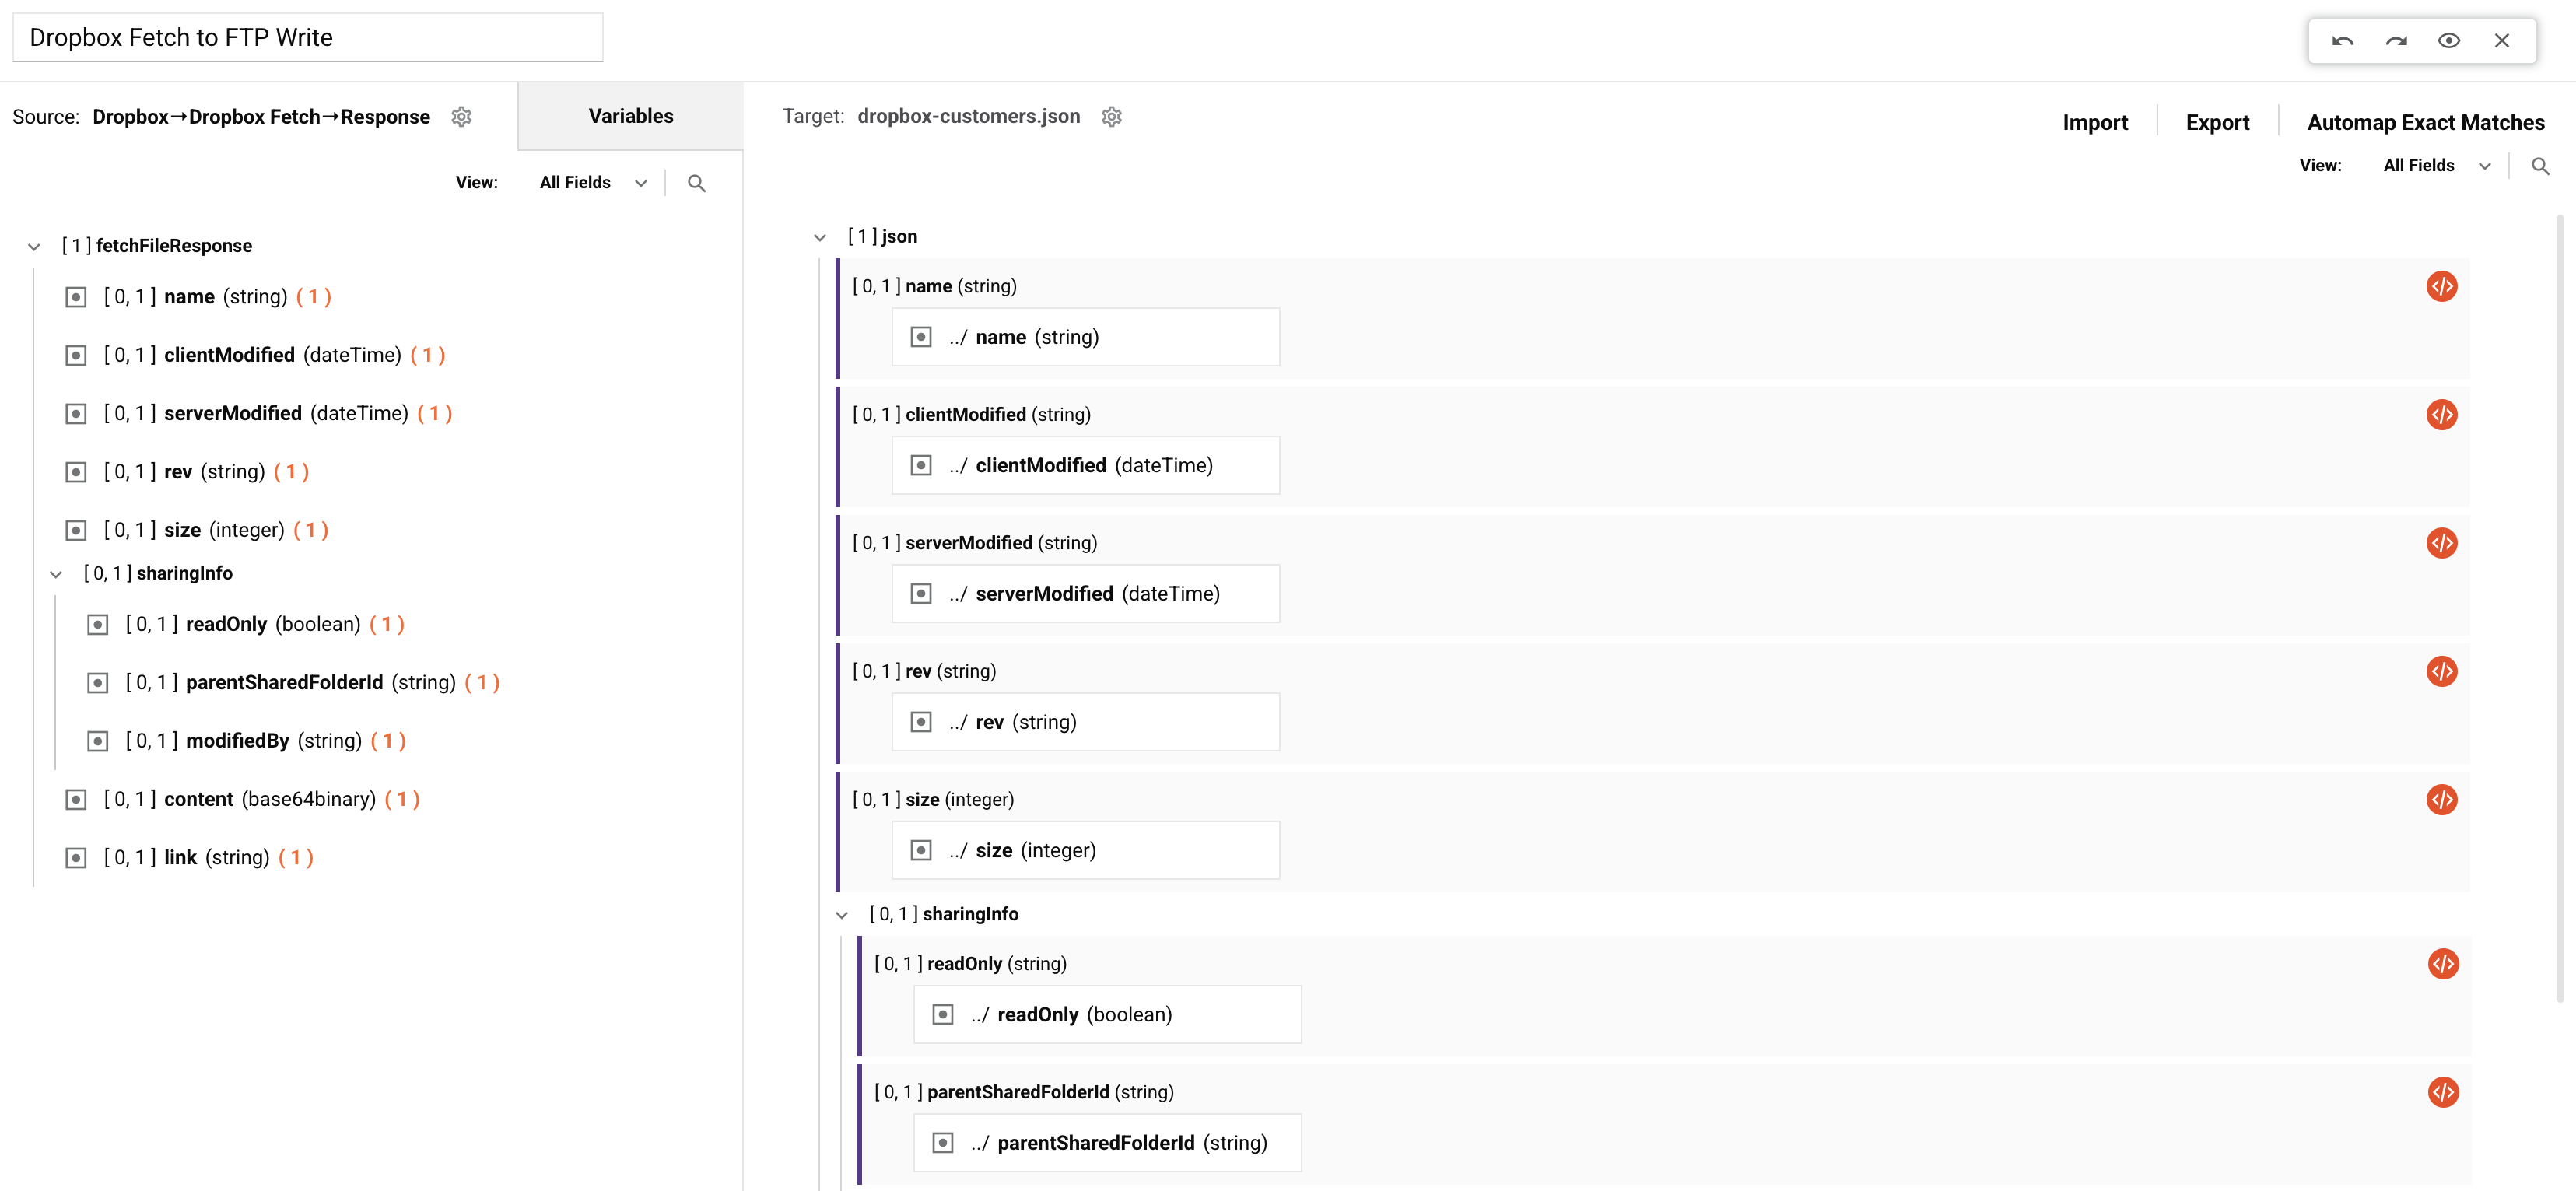2576x1191 pixels.
Task: Click the redo arrow icon
Action: [2396, 41]
